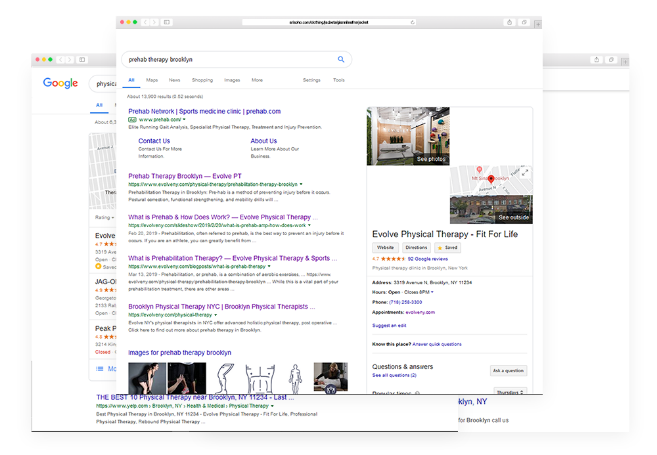
Task: Click the search magnifier icon in front window
Action: (341, 59)
